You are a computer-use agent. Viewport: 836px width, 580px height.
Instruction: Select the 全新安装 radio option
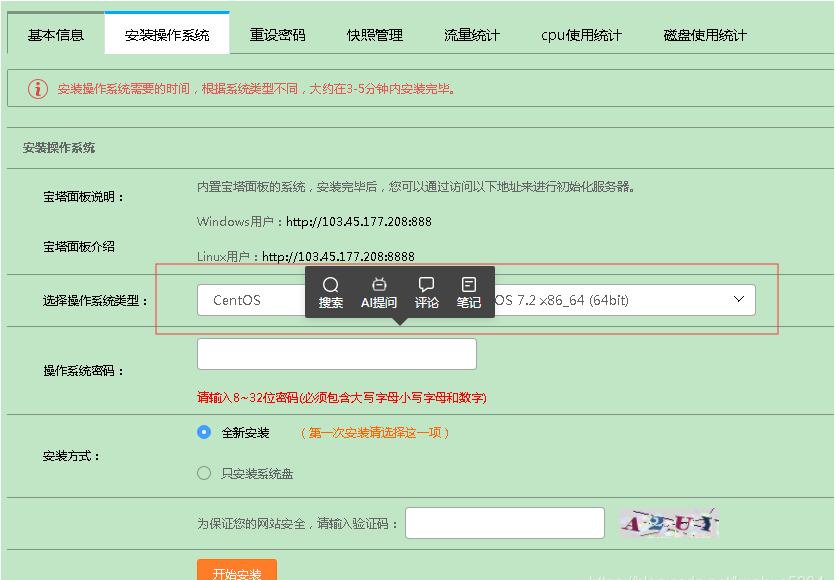pyautogui.click(x=204, y=433)
